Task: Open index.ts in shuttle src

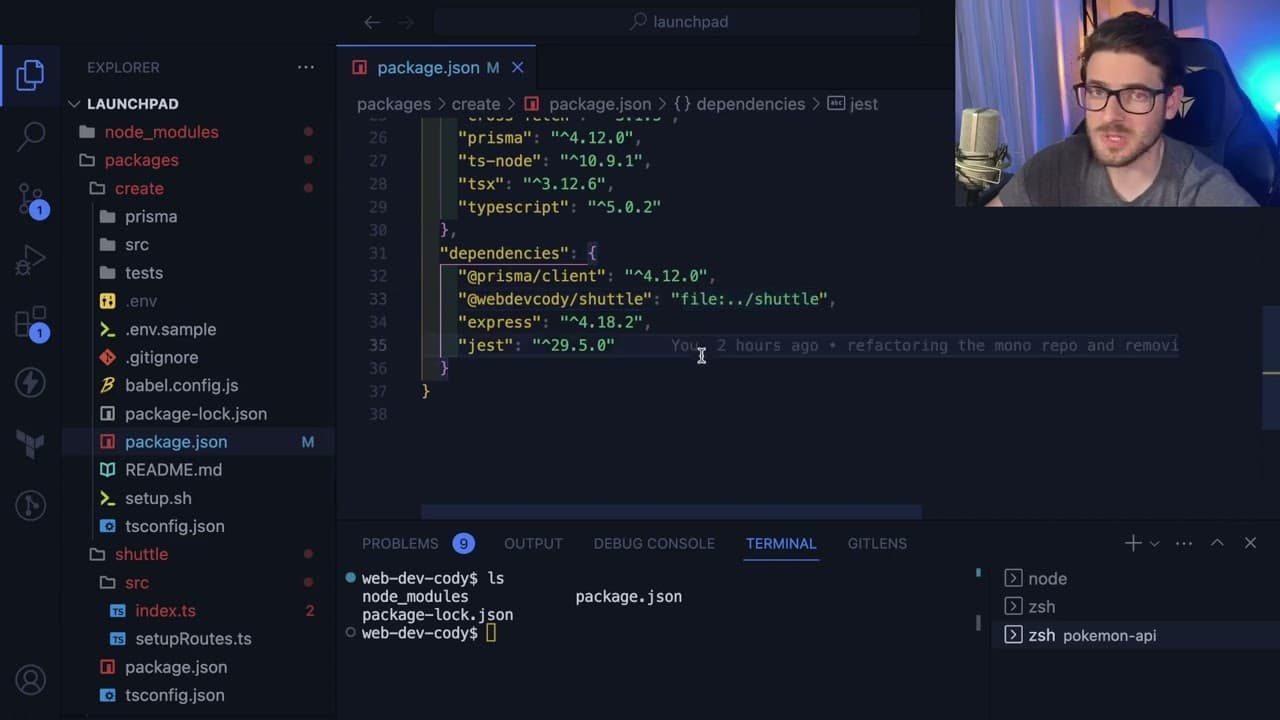Action: point(198,610)
